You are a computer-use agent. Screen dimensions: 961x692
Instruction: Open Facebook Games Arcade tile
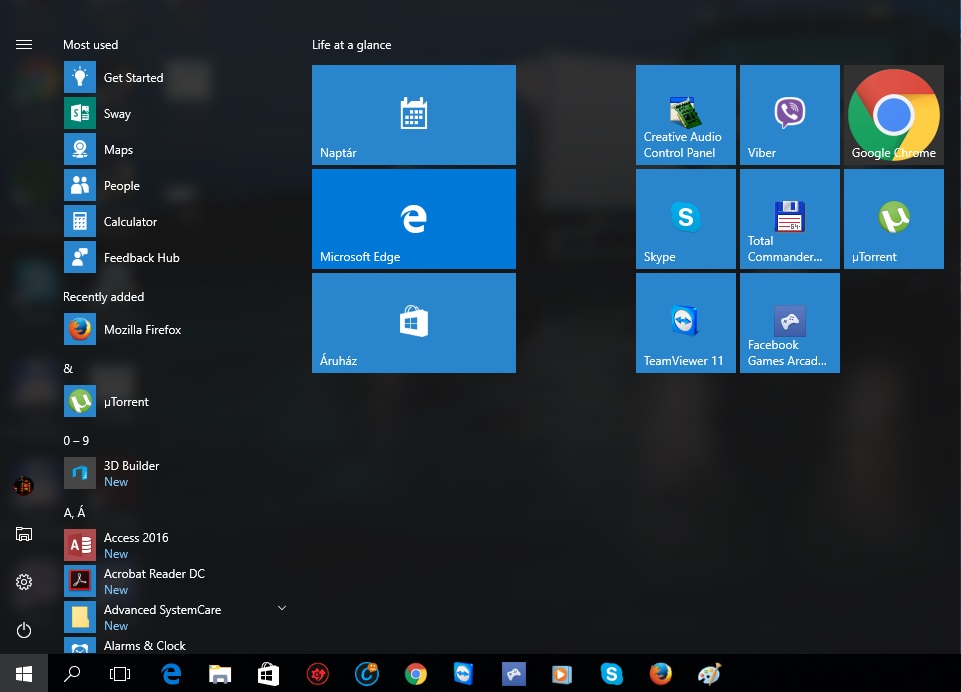point(790,323)
